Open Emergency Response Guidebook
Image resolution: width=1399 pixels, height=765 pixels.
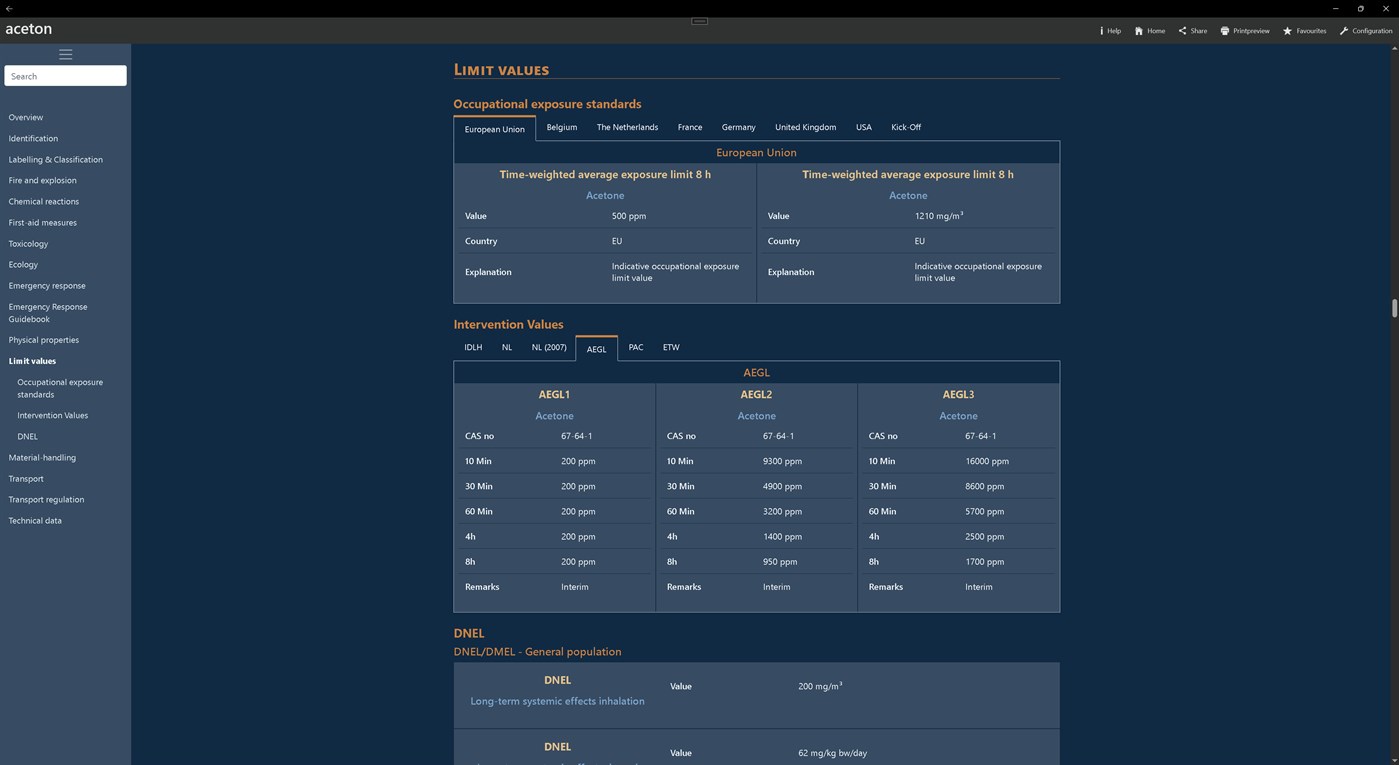(48, 313)
